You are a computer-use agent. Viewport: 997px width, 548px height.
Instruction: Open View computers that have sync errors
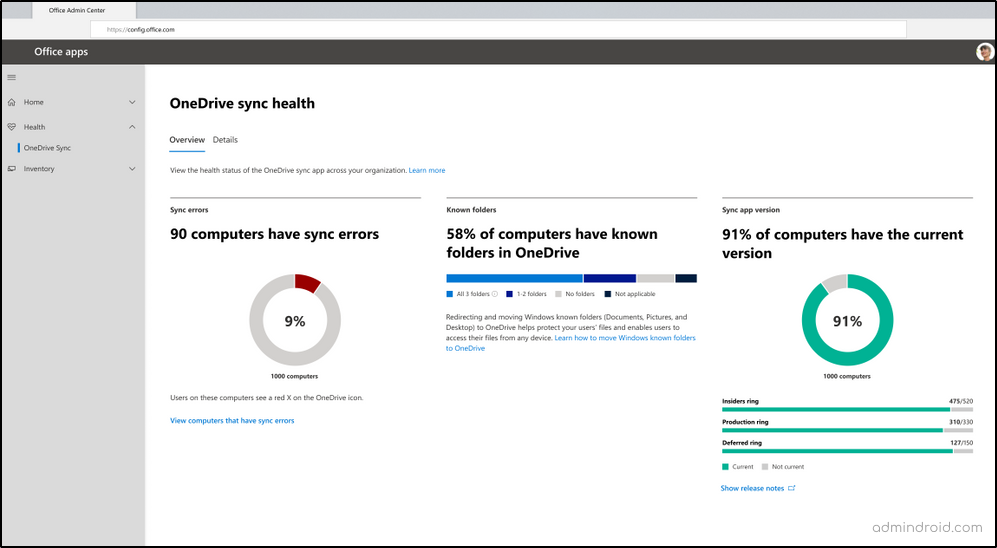pyautogui.click(x=232, y=421)
